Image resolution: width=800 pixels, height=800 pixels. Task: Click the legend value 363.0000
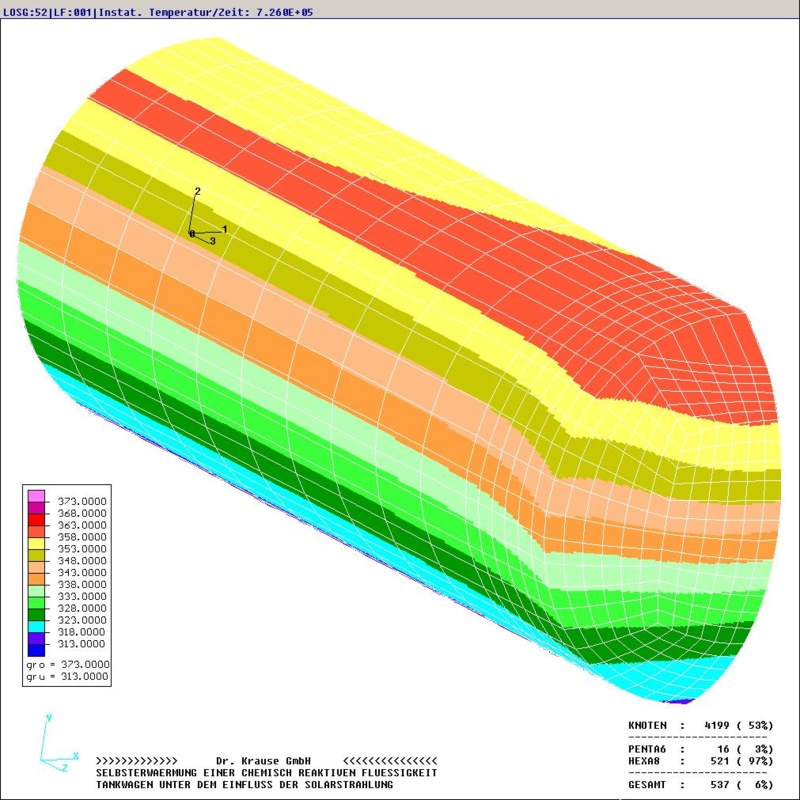point(82,525)
